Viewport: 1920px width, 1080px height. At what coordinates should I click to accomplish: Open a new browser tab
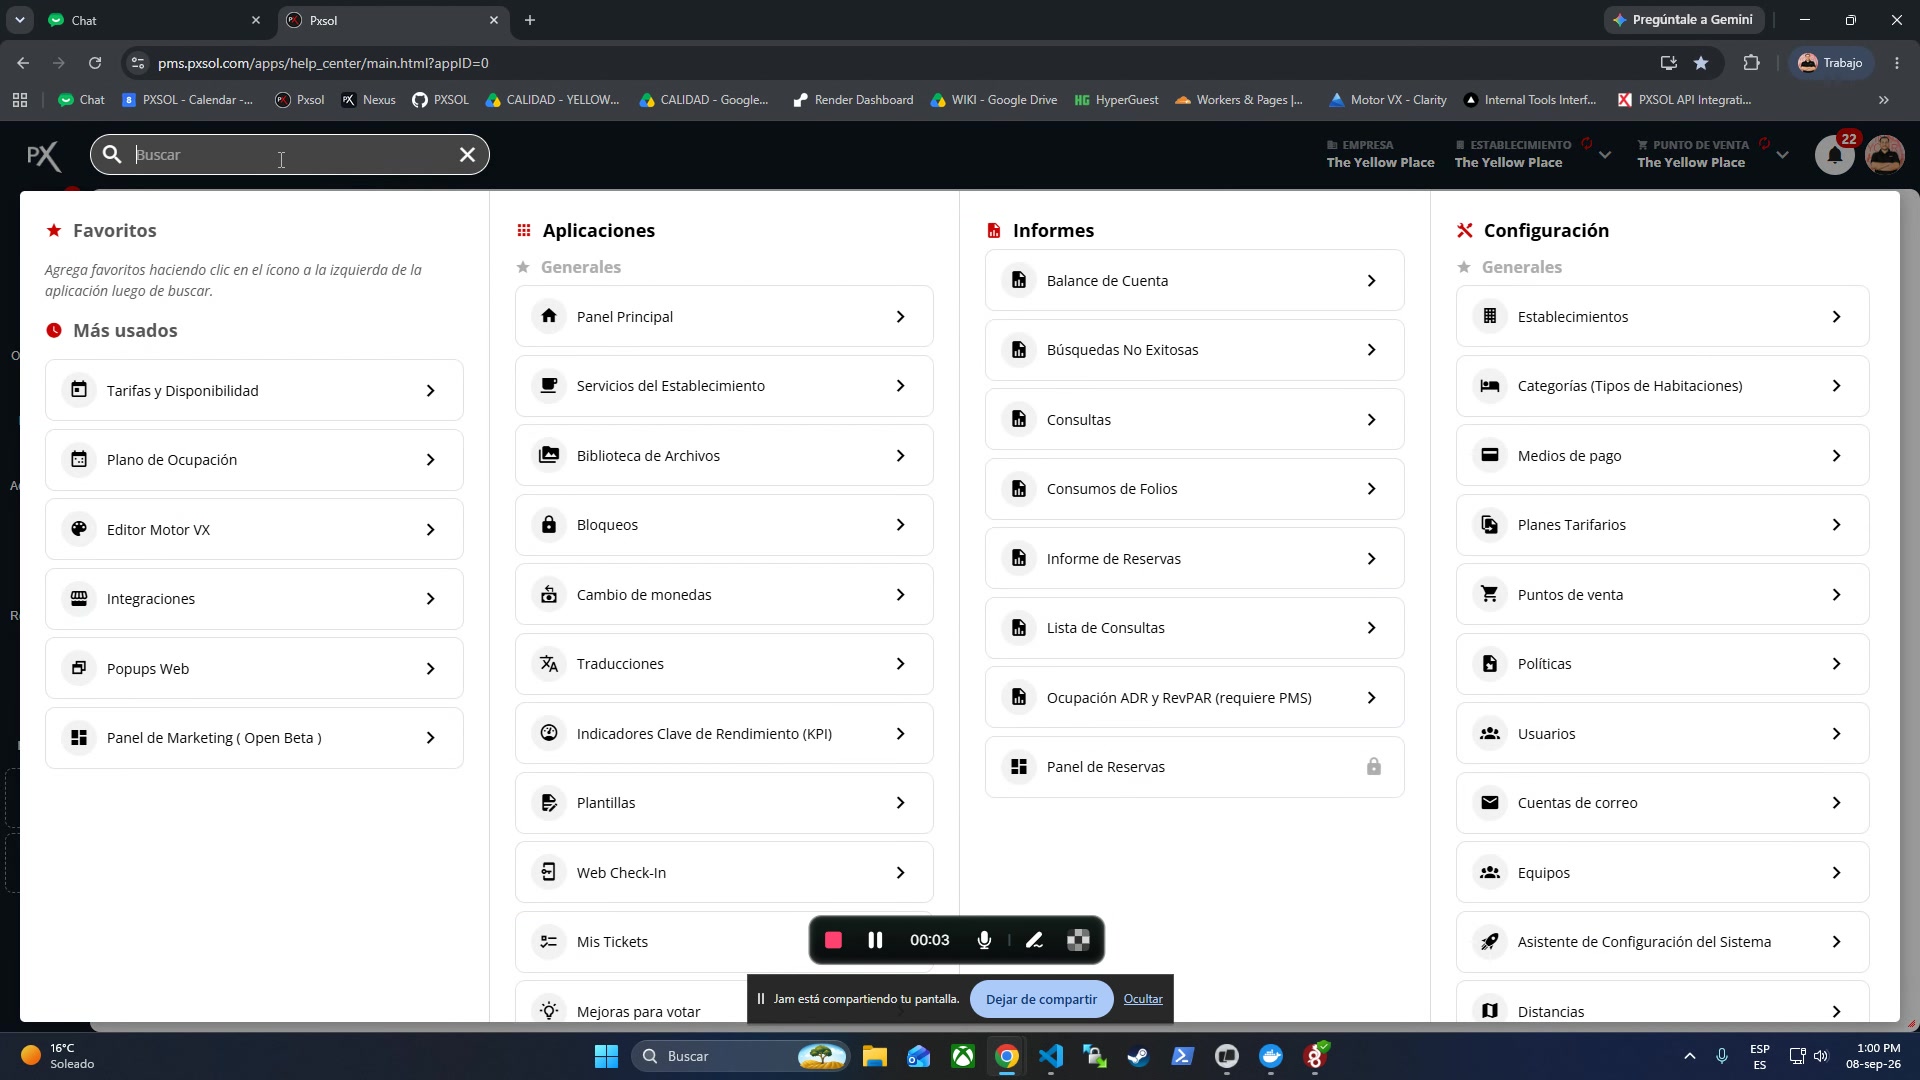tap(530, 20)
